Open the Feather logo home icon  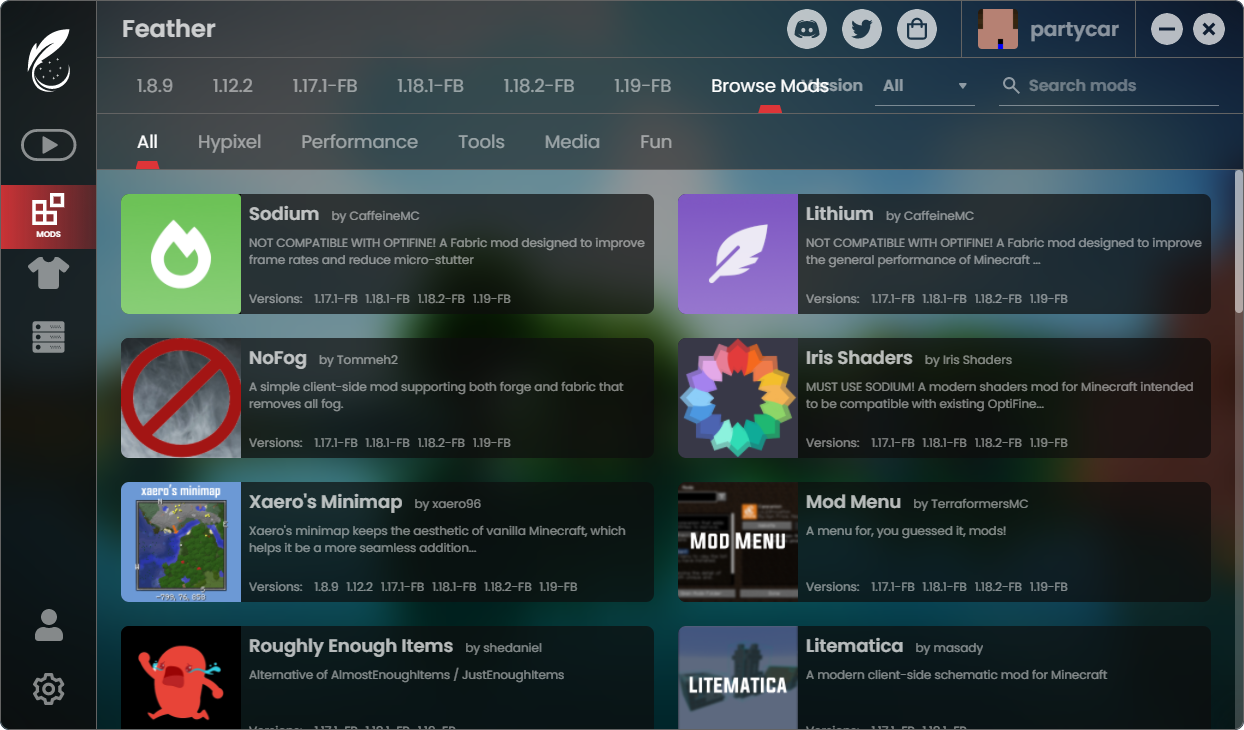48,60
